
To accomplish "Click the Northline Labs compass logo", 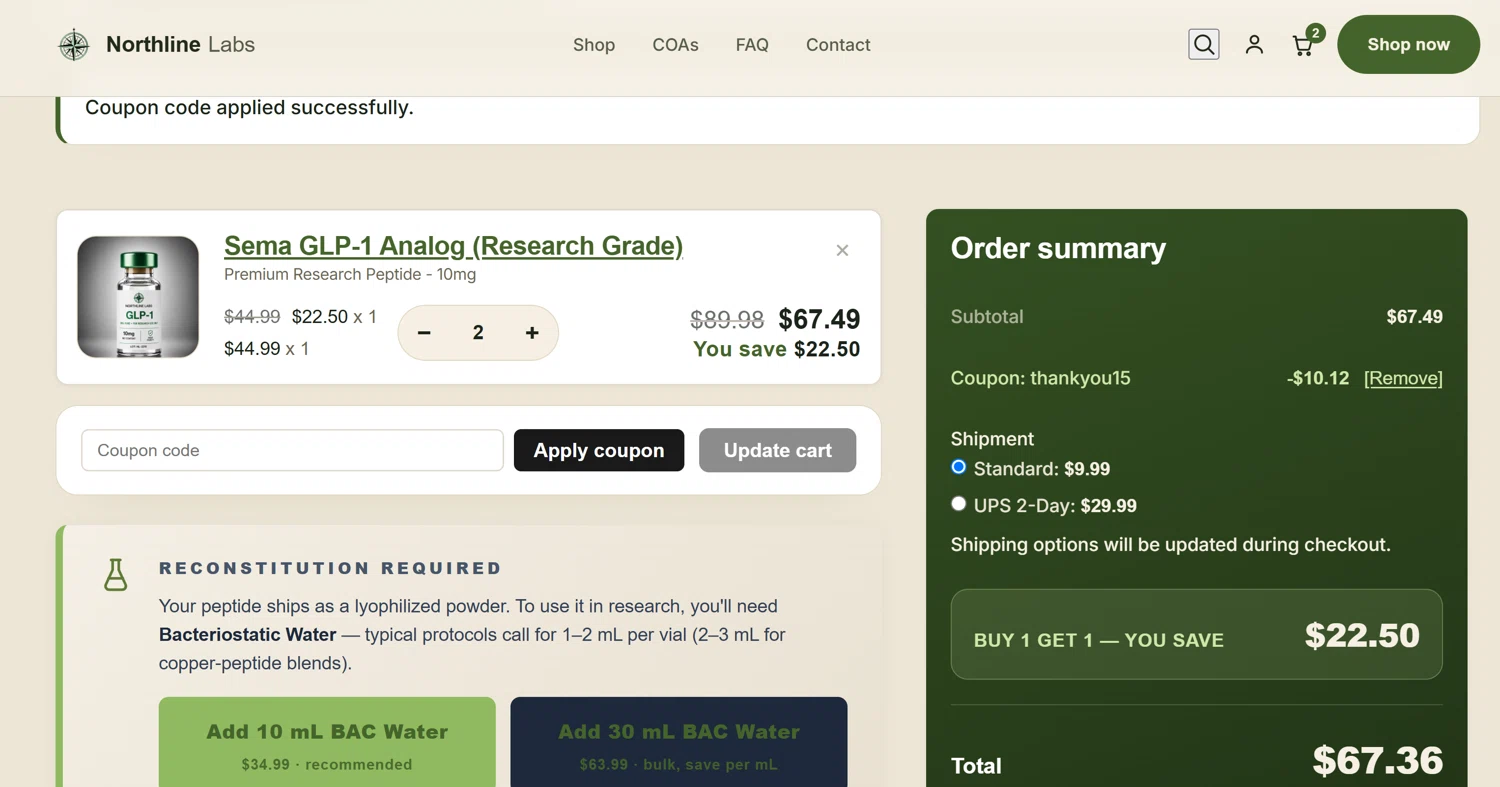I will point(74,45).
